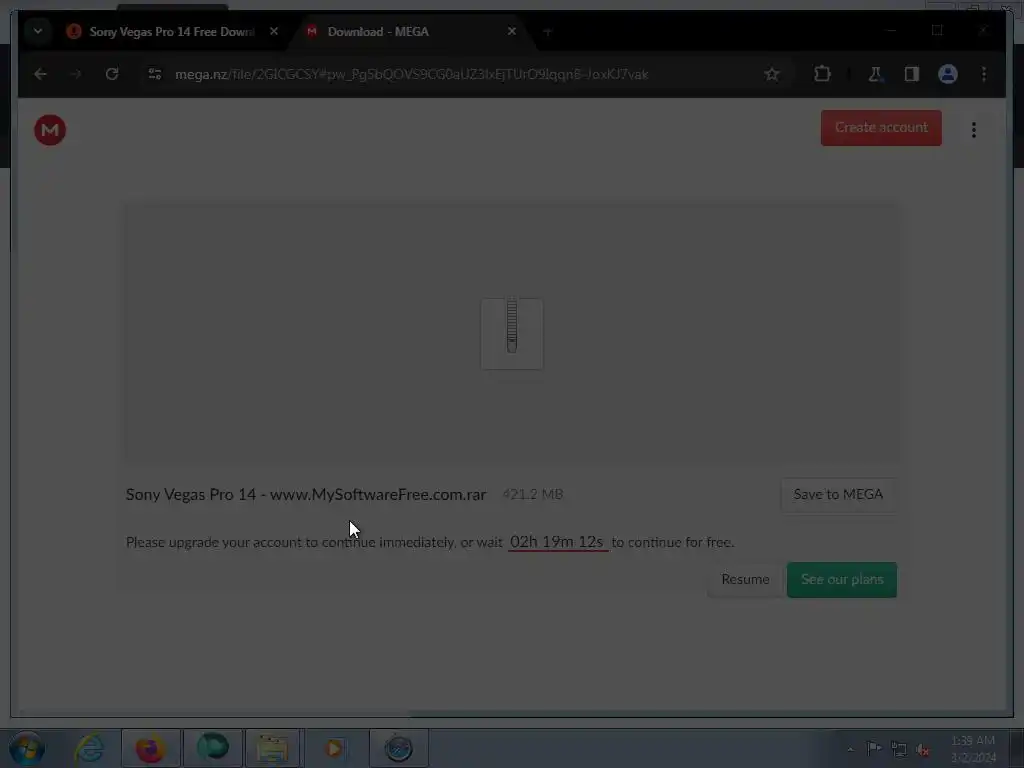Click the zip archive file thumbnail

(x=511, y=334)
